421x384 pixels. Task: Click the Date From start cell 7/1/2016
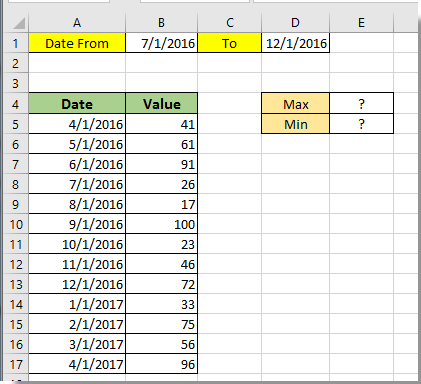pyautogui.click(x=161, y=43)
